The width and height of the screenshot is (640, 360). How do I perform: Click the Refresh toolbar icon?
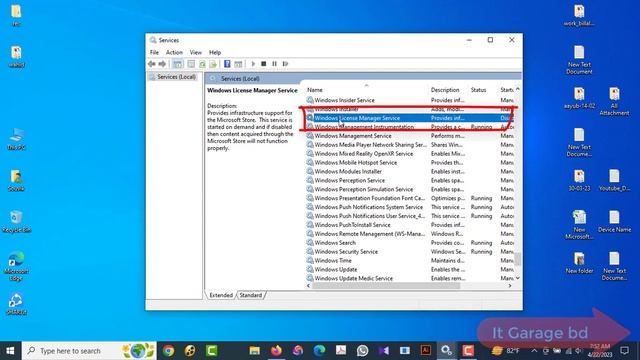click(x=202, y=64)
